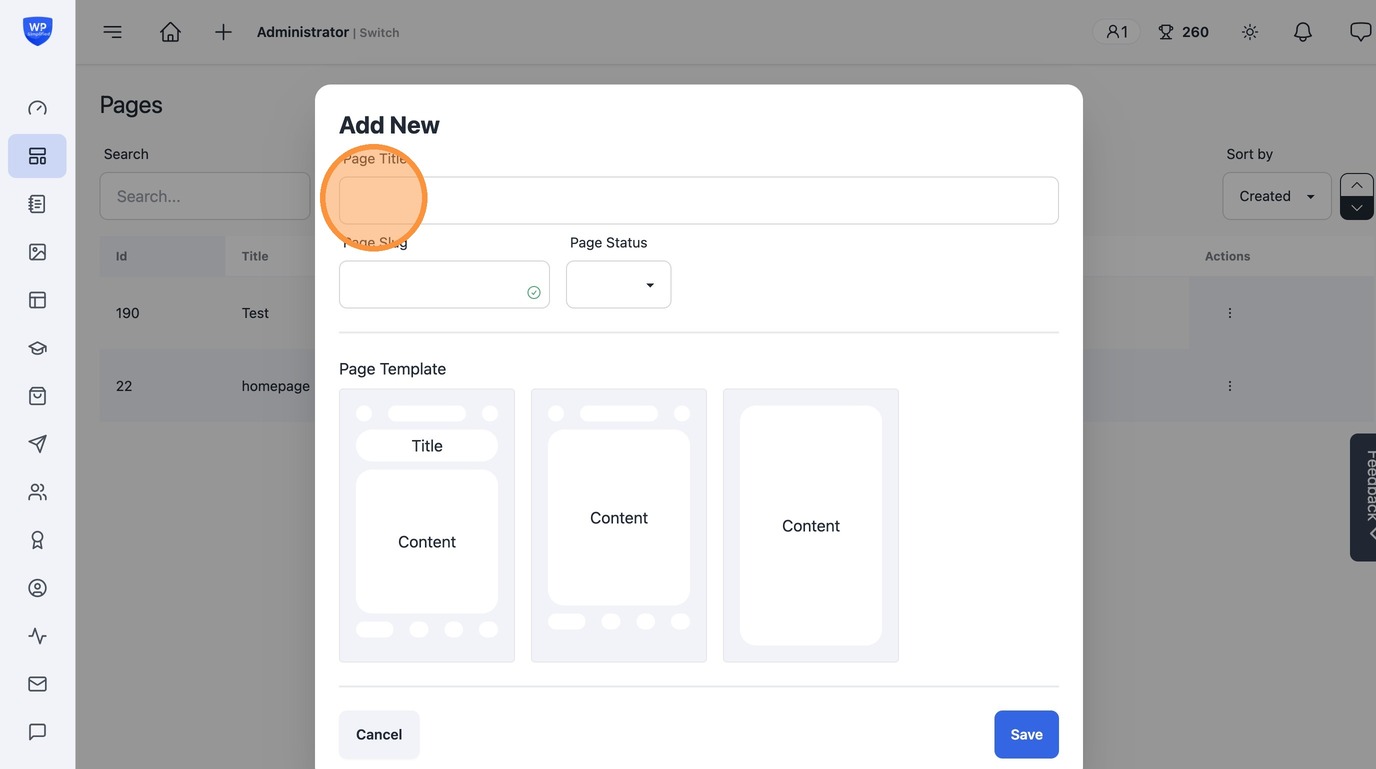Open the award ribbon icon in sidebar
The image size is (1376, 769).
coord(37,540)
